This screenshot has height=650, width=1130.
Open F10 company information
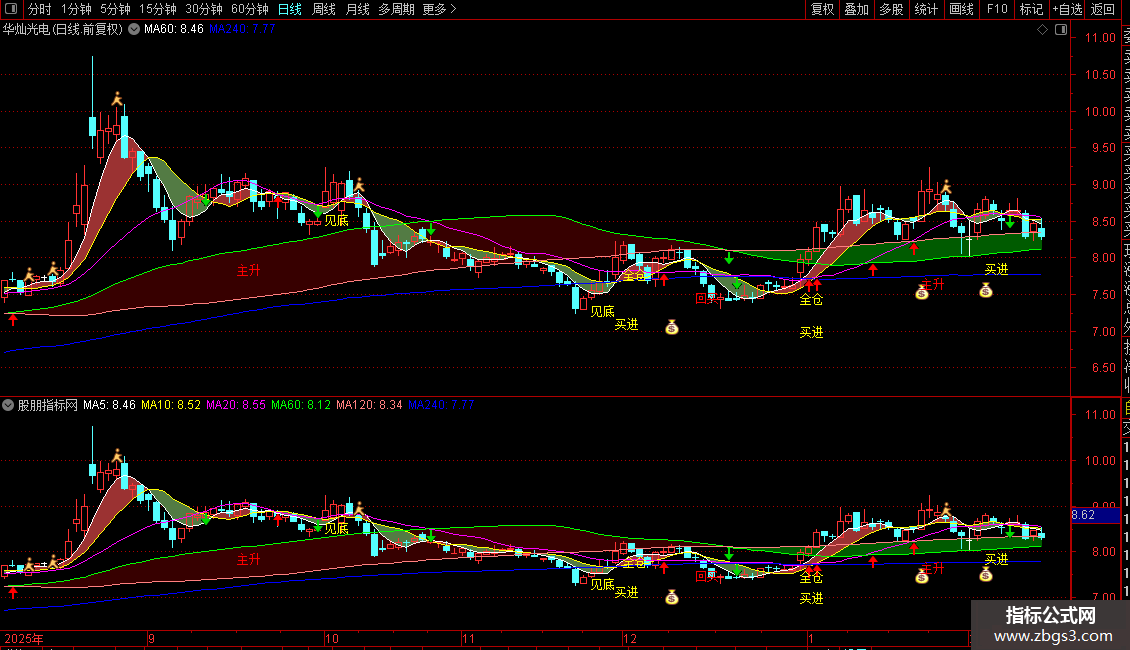997,9
